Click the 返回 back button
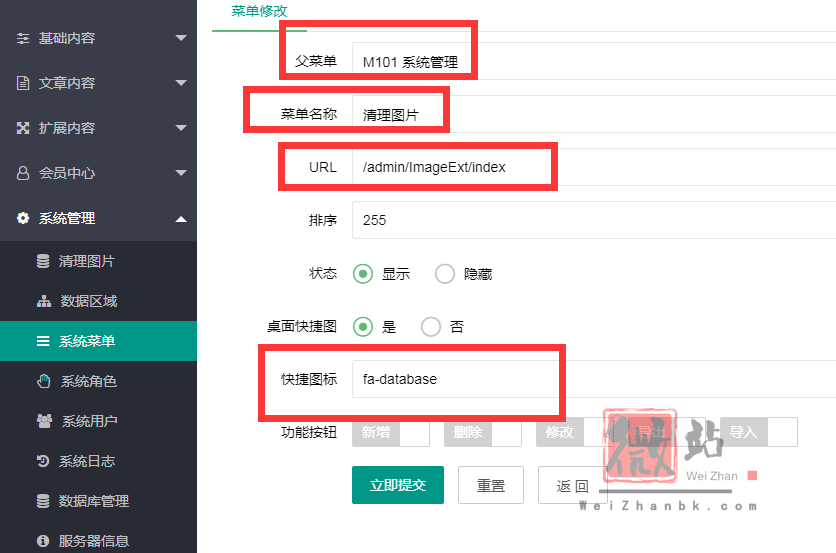 pyautogui.click(x=572, y=485)
